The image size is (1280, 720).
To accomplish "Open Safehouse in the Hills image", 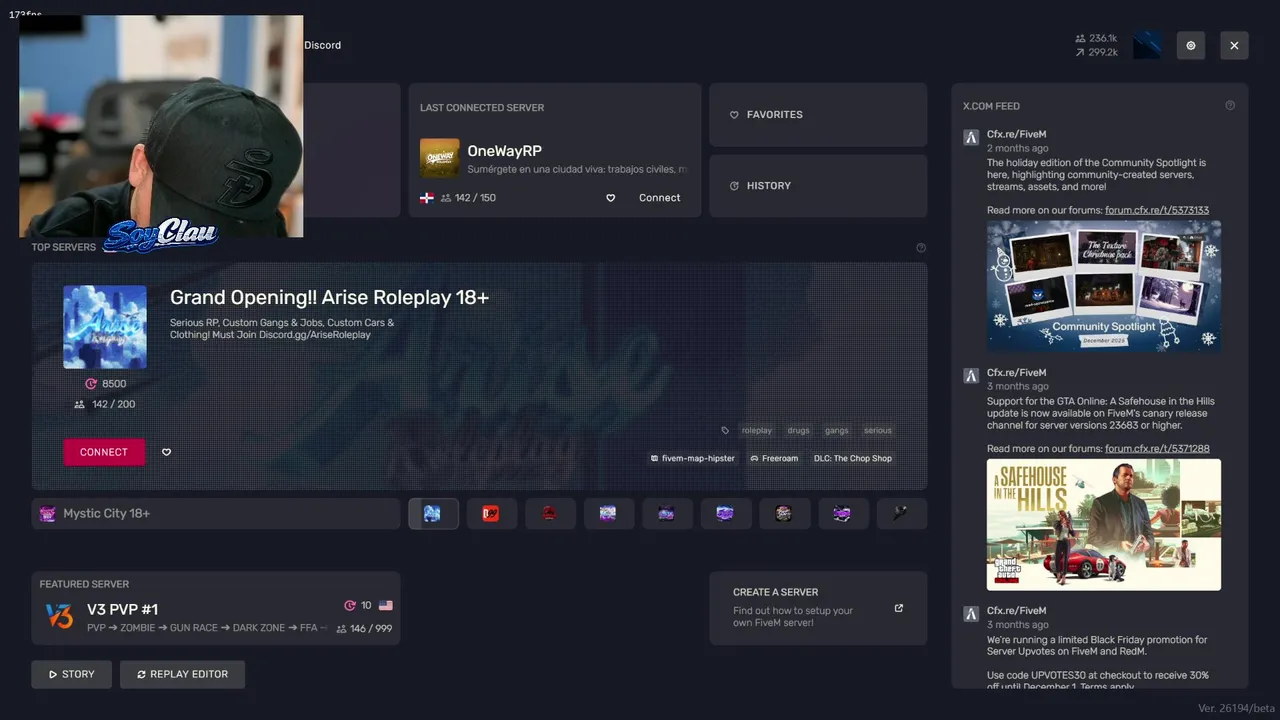I will coord(1104,524).
